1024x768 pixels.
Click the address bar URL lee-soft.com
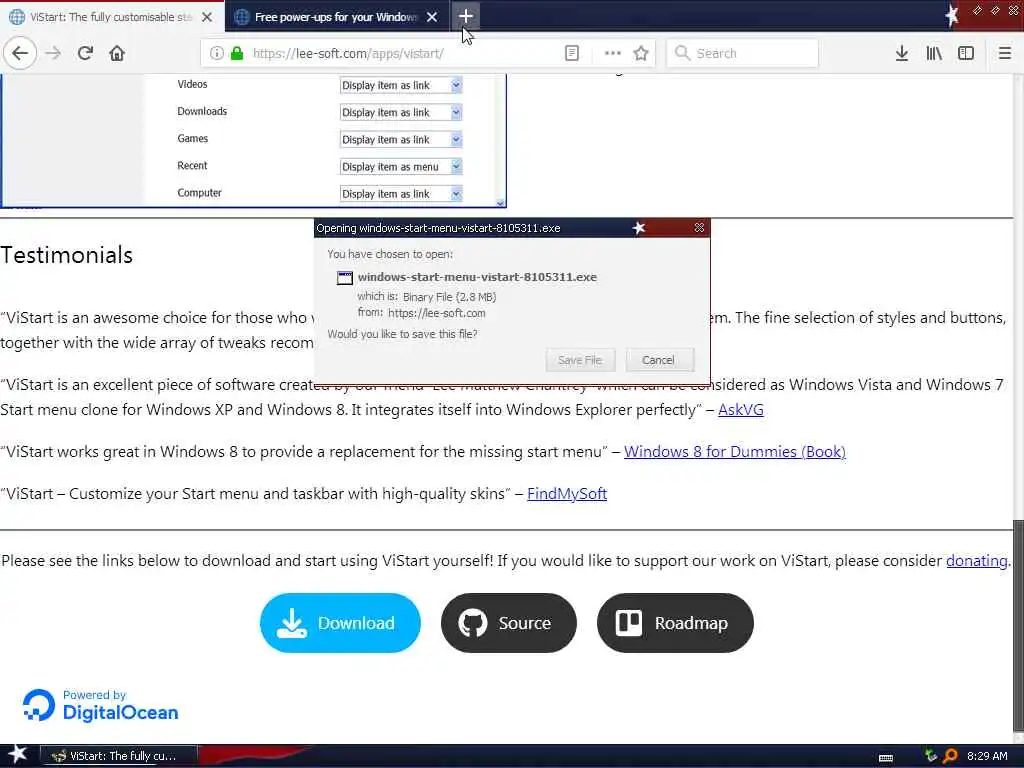(348, 54)
